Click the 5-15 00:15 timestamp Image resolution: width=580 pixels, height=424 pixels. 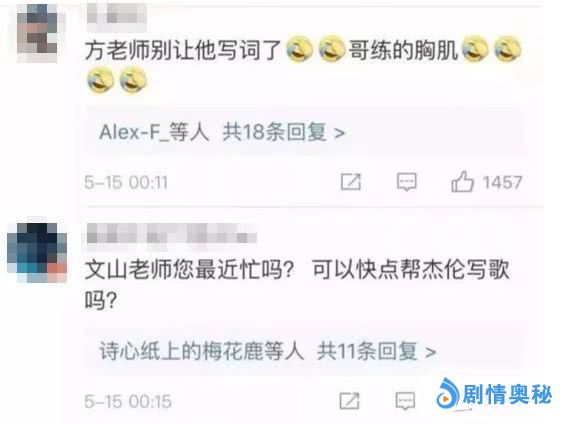[128, 401]
